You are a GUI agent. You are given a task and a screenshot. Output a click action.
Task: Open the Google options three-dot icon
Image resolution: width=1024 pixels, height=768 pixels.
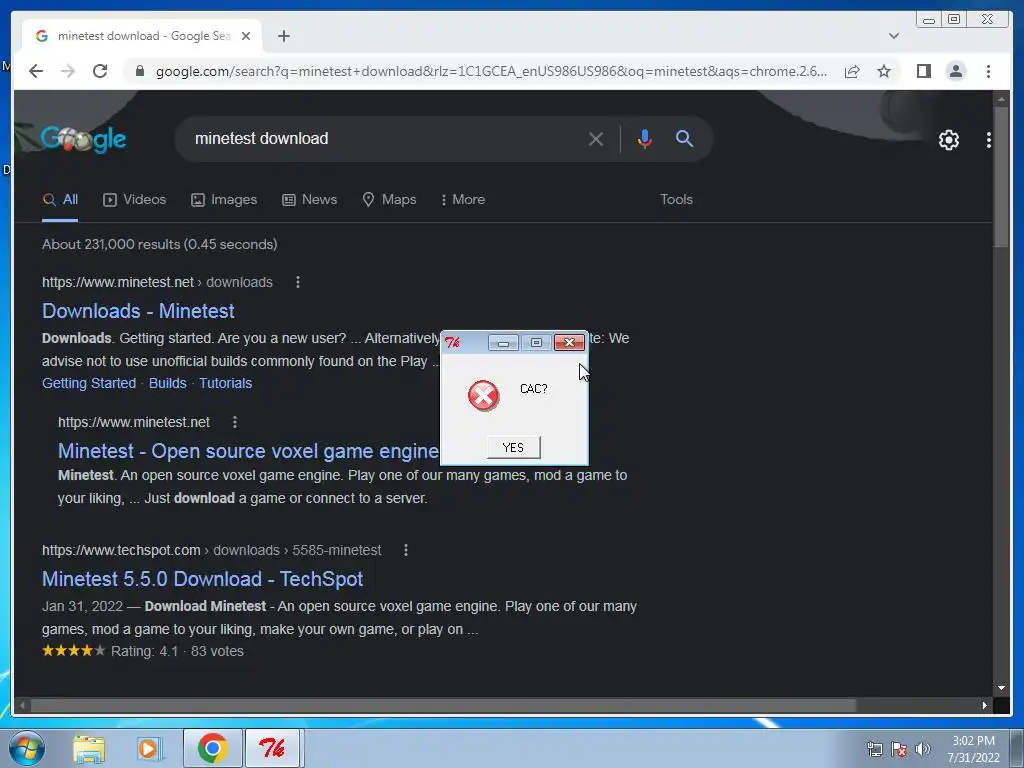[x=989, y=140]
